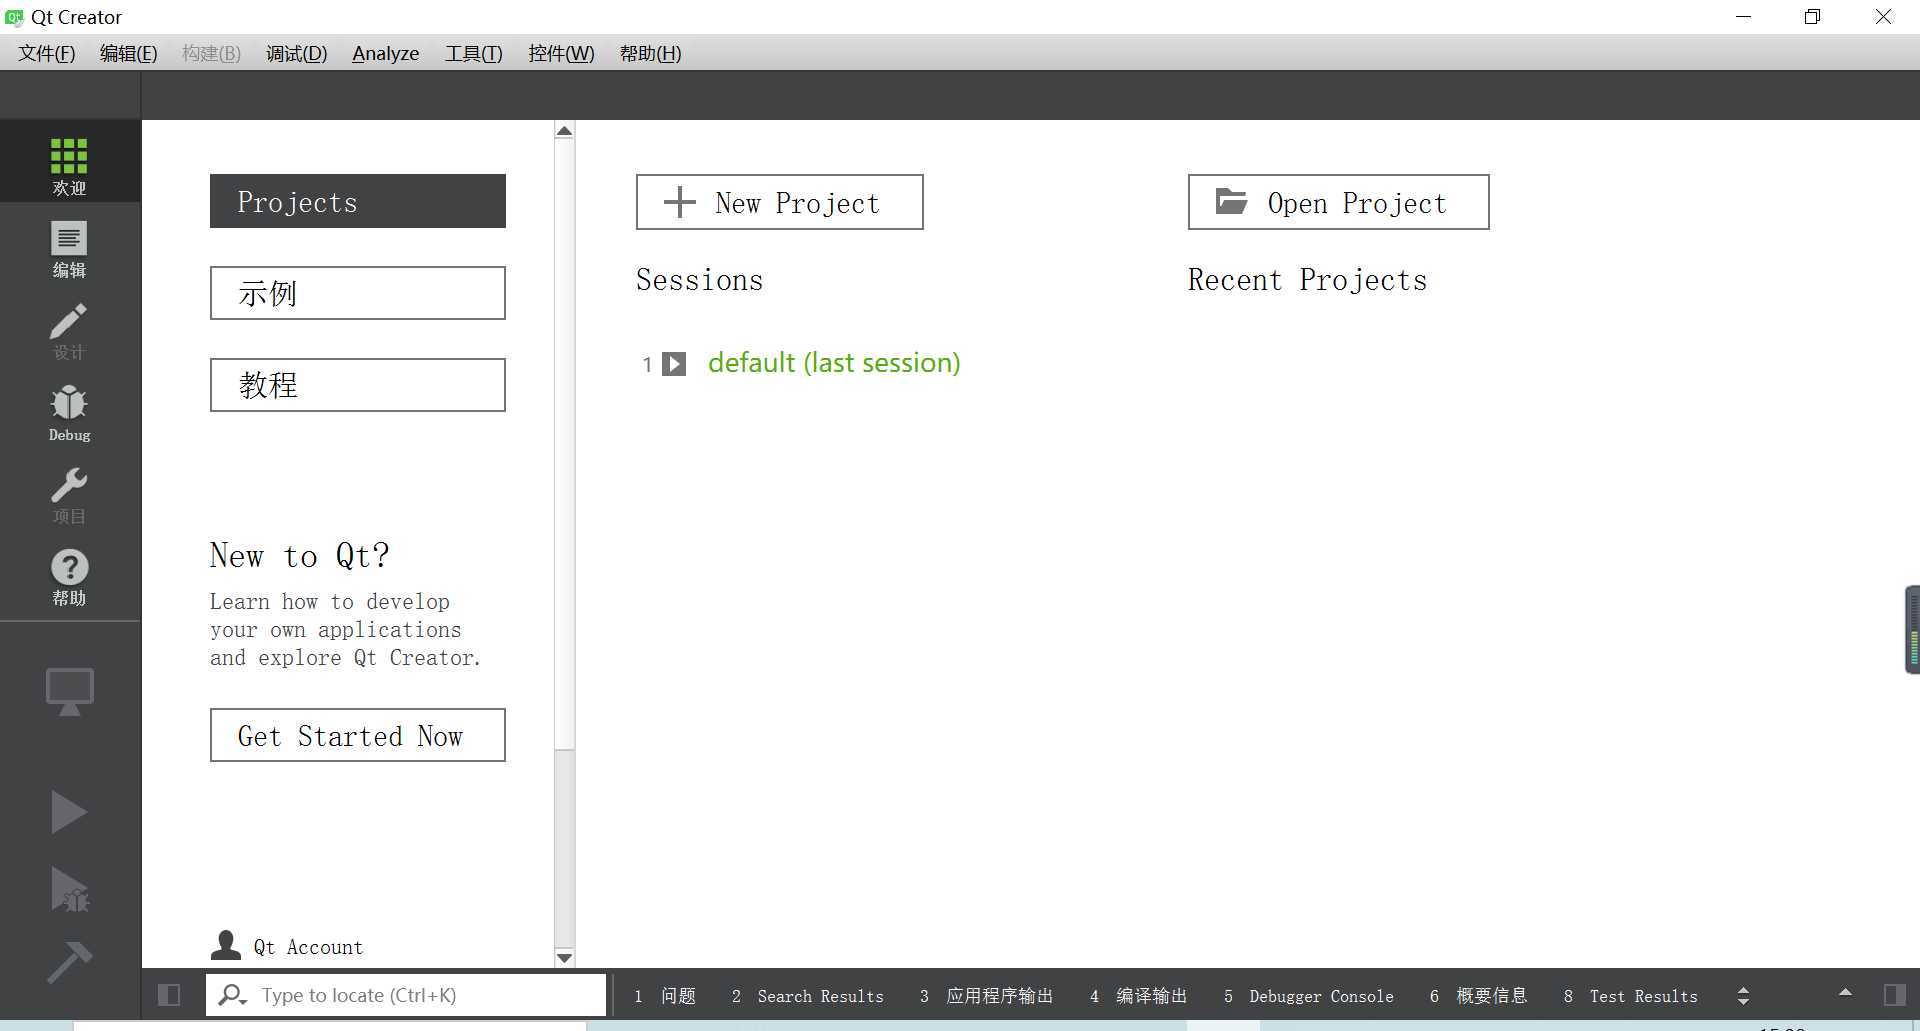
Task: Open Debug mode in sidebar
Action: 69,413
